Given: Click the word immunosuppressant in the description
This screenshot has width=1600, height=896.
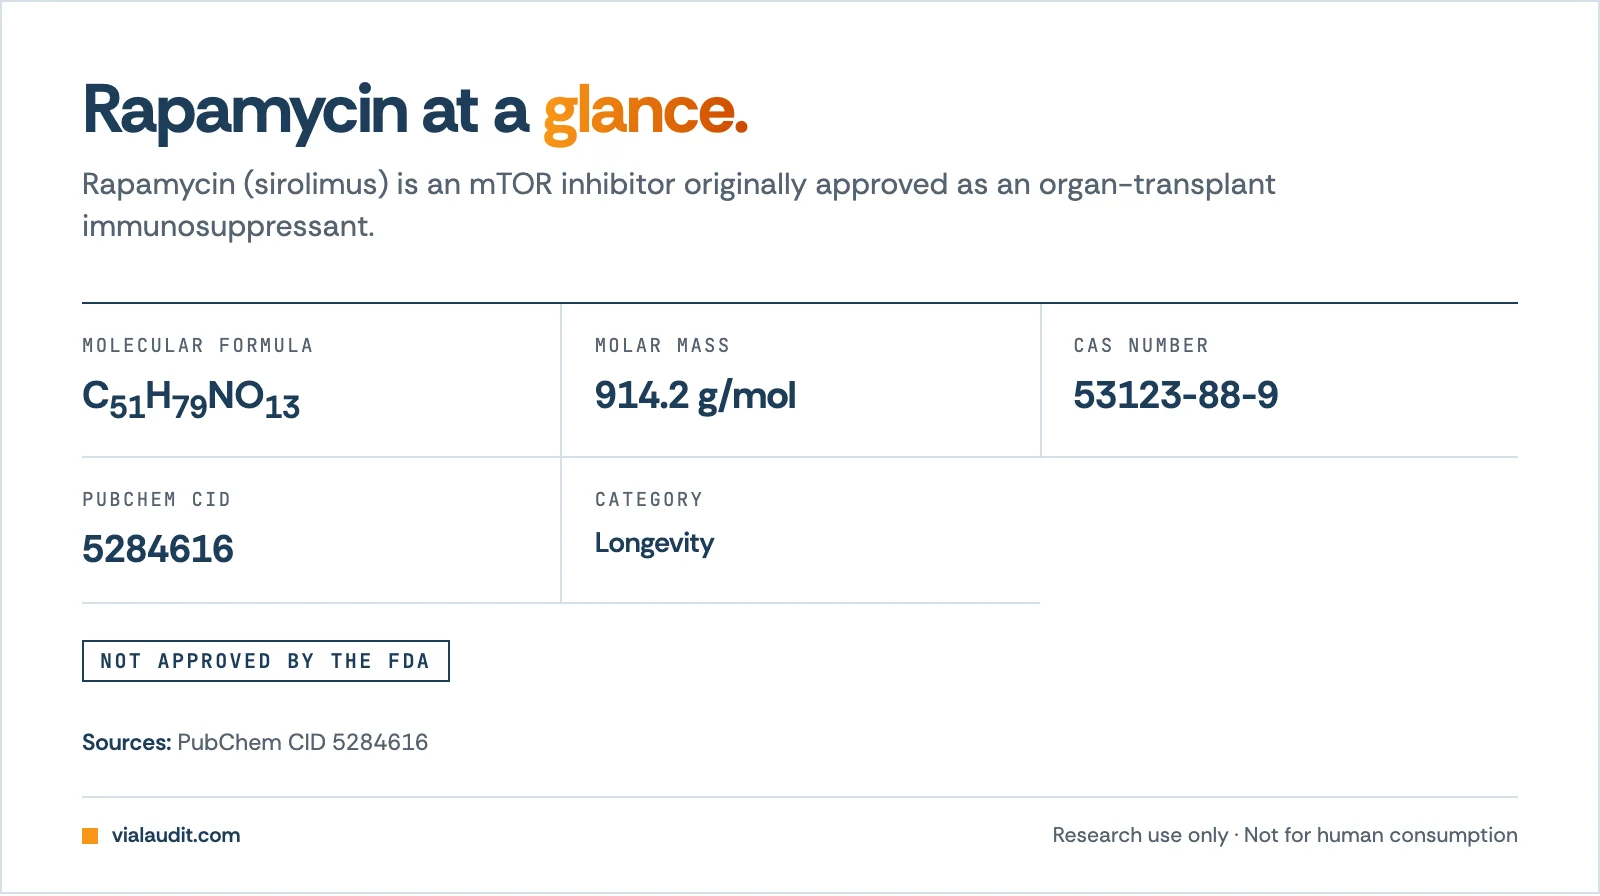Looking at the screenshot, I should [x=228, y=227].
